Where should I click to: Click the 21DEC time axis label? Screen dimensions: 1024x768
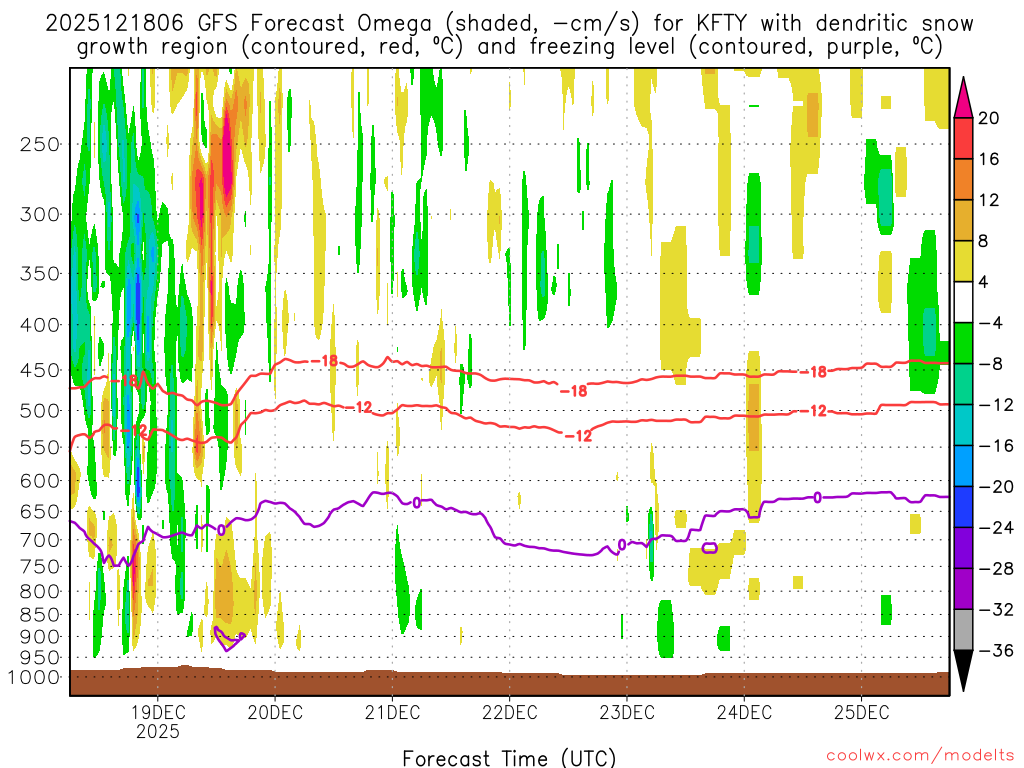[x=392, y=712]
